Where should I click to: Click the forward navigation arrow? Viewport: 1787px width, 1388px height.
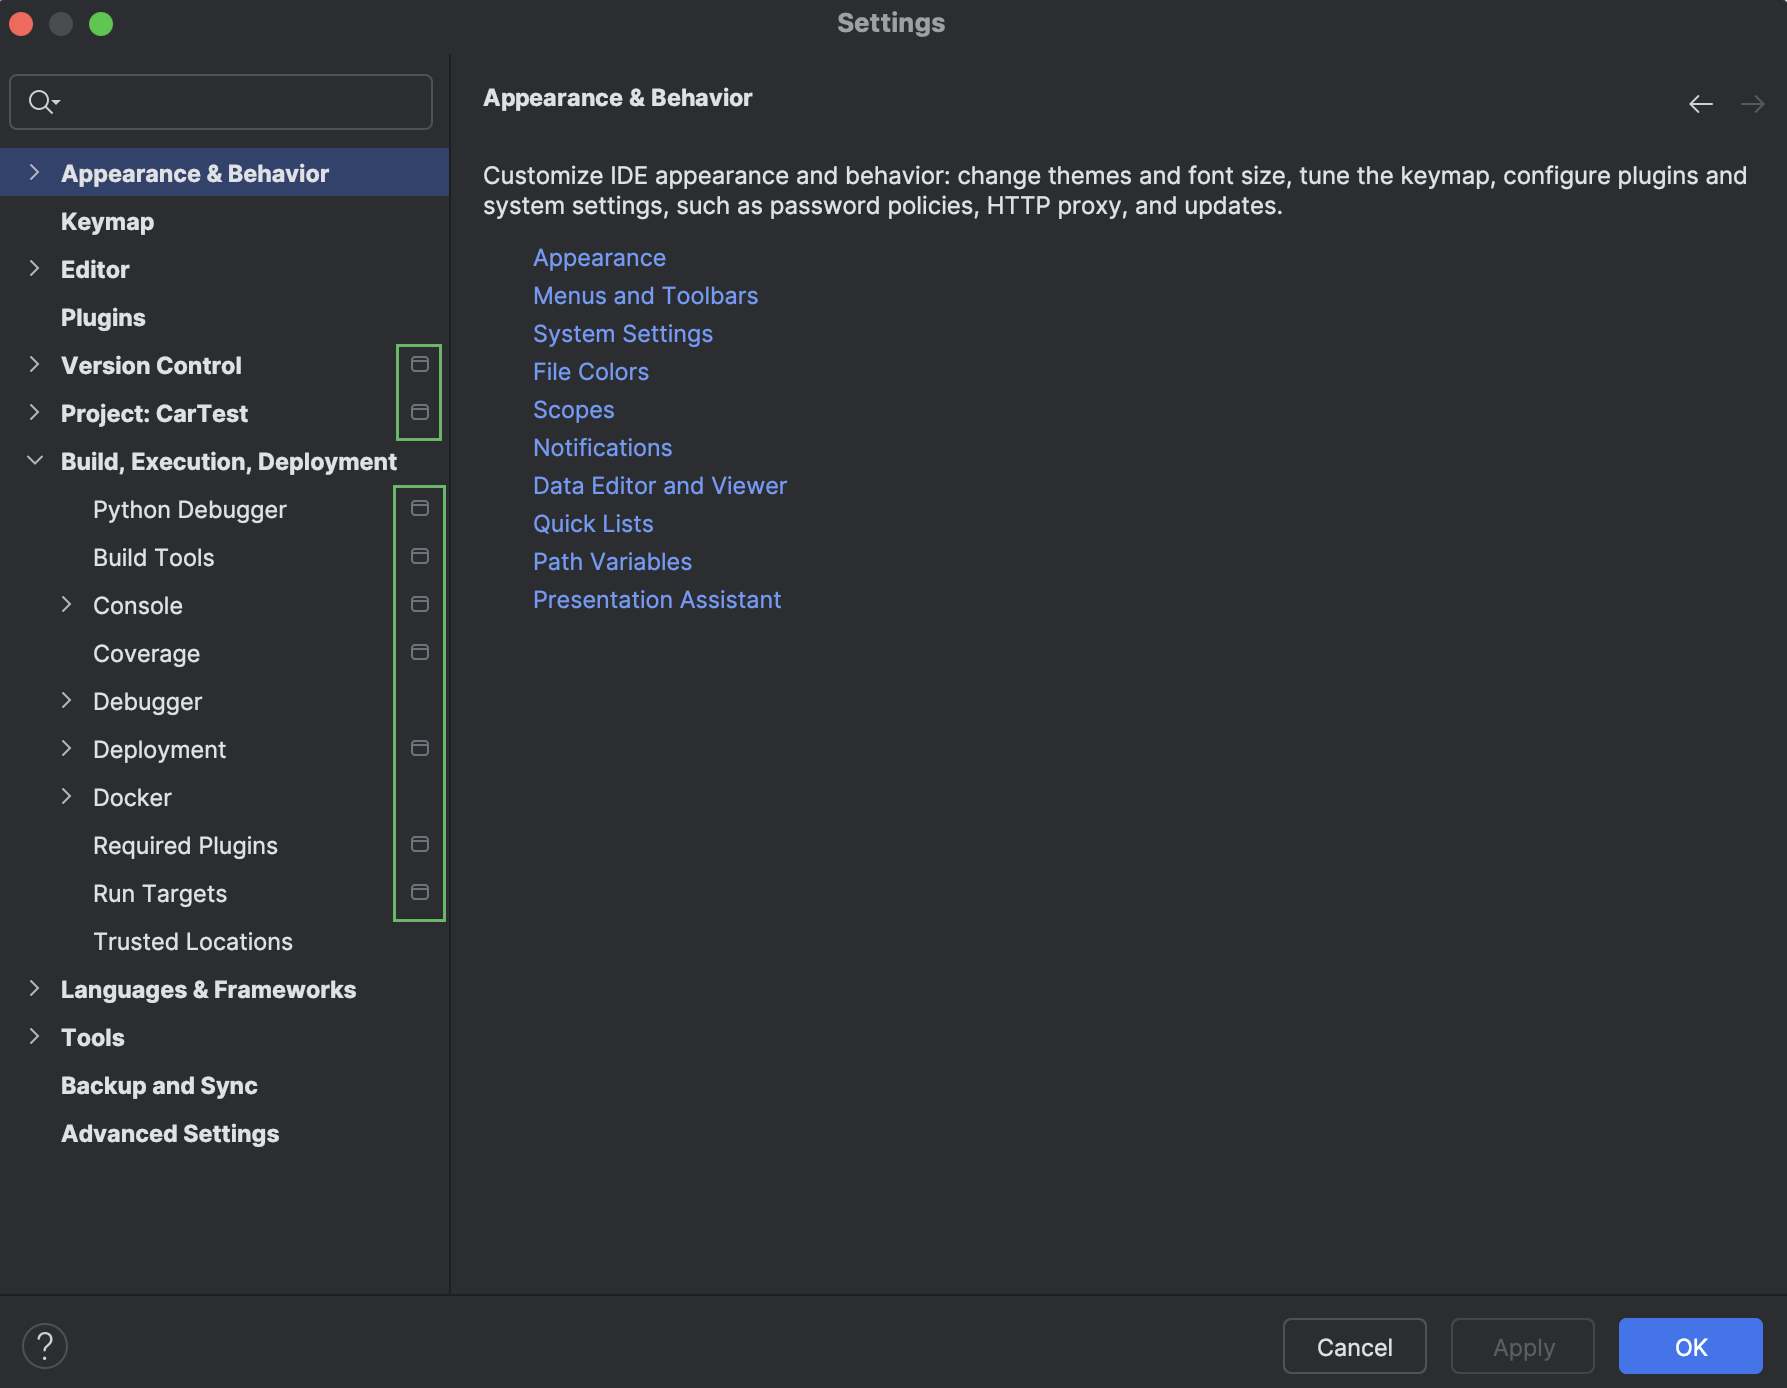click(x=1753, y=103)
